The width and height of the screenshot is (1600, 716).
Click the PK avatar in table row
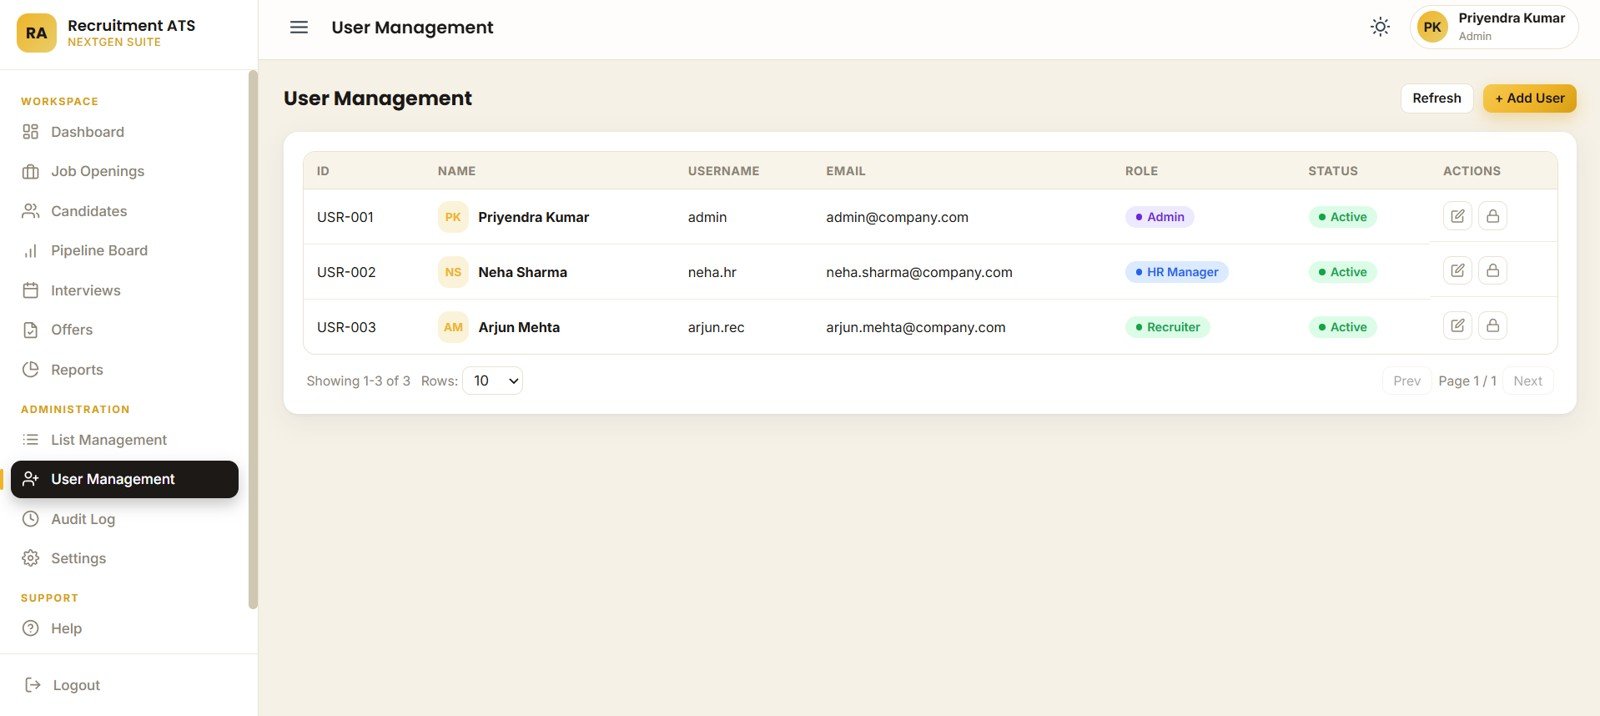pos(453,217)
